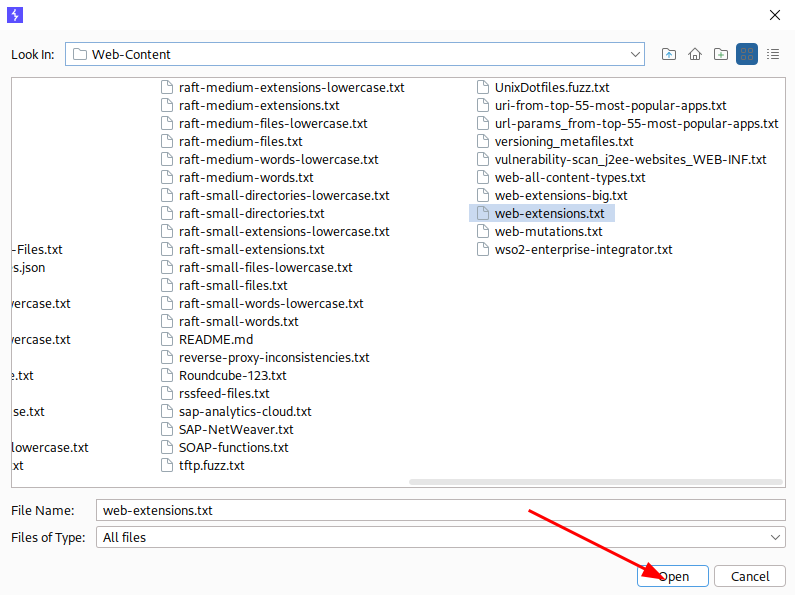Image resolution: width=795 pixels, height=595 pixels.
Task: Select web-extensions-big.txt file
Action: pyautogui.click(x=560, y=196)
